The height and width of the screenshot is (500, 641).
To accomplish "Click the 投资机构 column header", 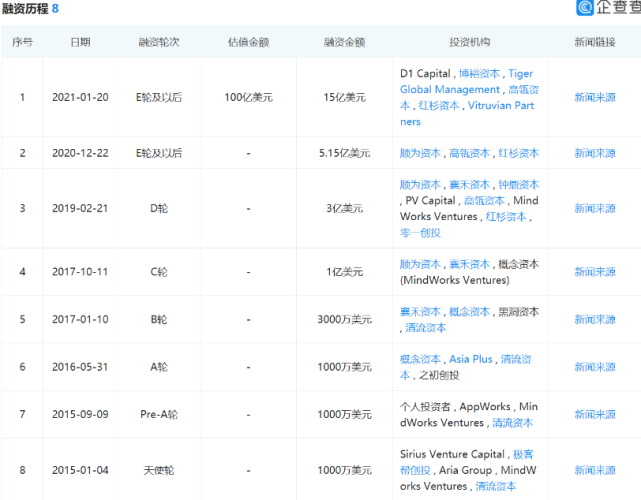I will (470, 42).
